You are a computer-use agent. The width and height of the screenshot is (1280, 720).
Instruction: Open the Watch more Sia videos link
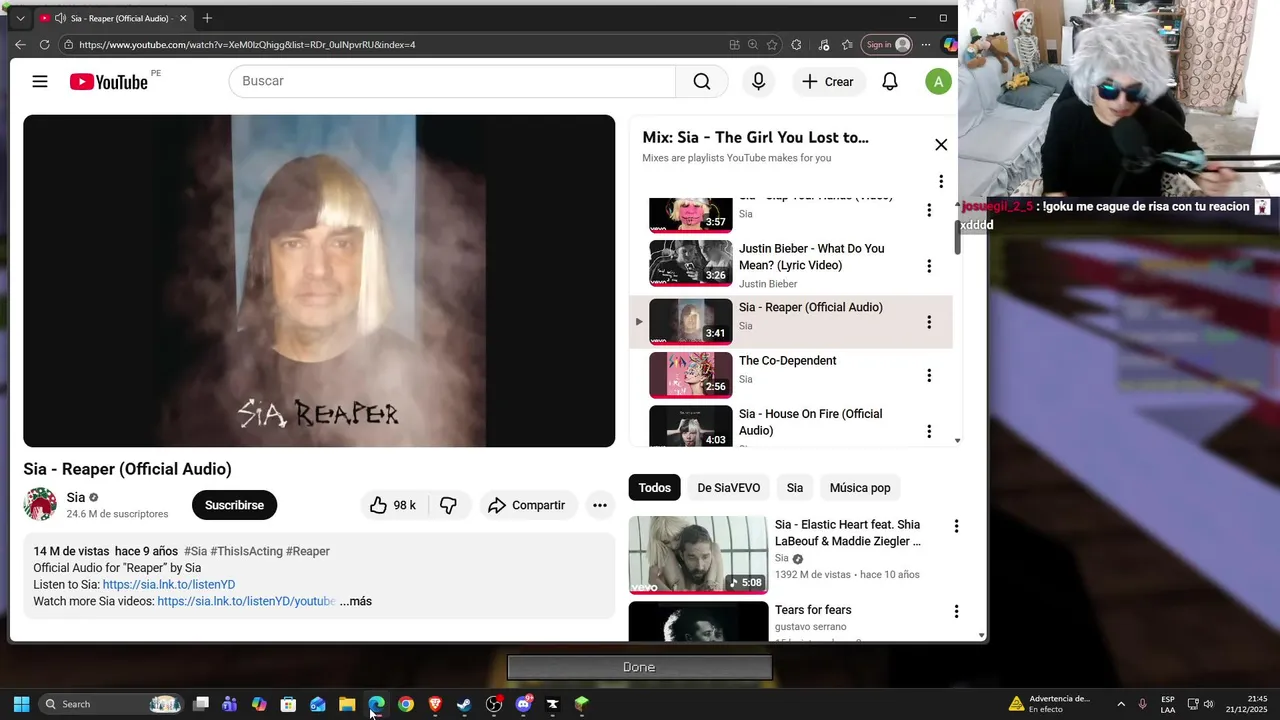coord(246,601)
